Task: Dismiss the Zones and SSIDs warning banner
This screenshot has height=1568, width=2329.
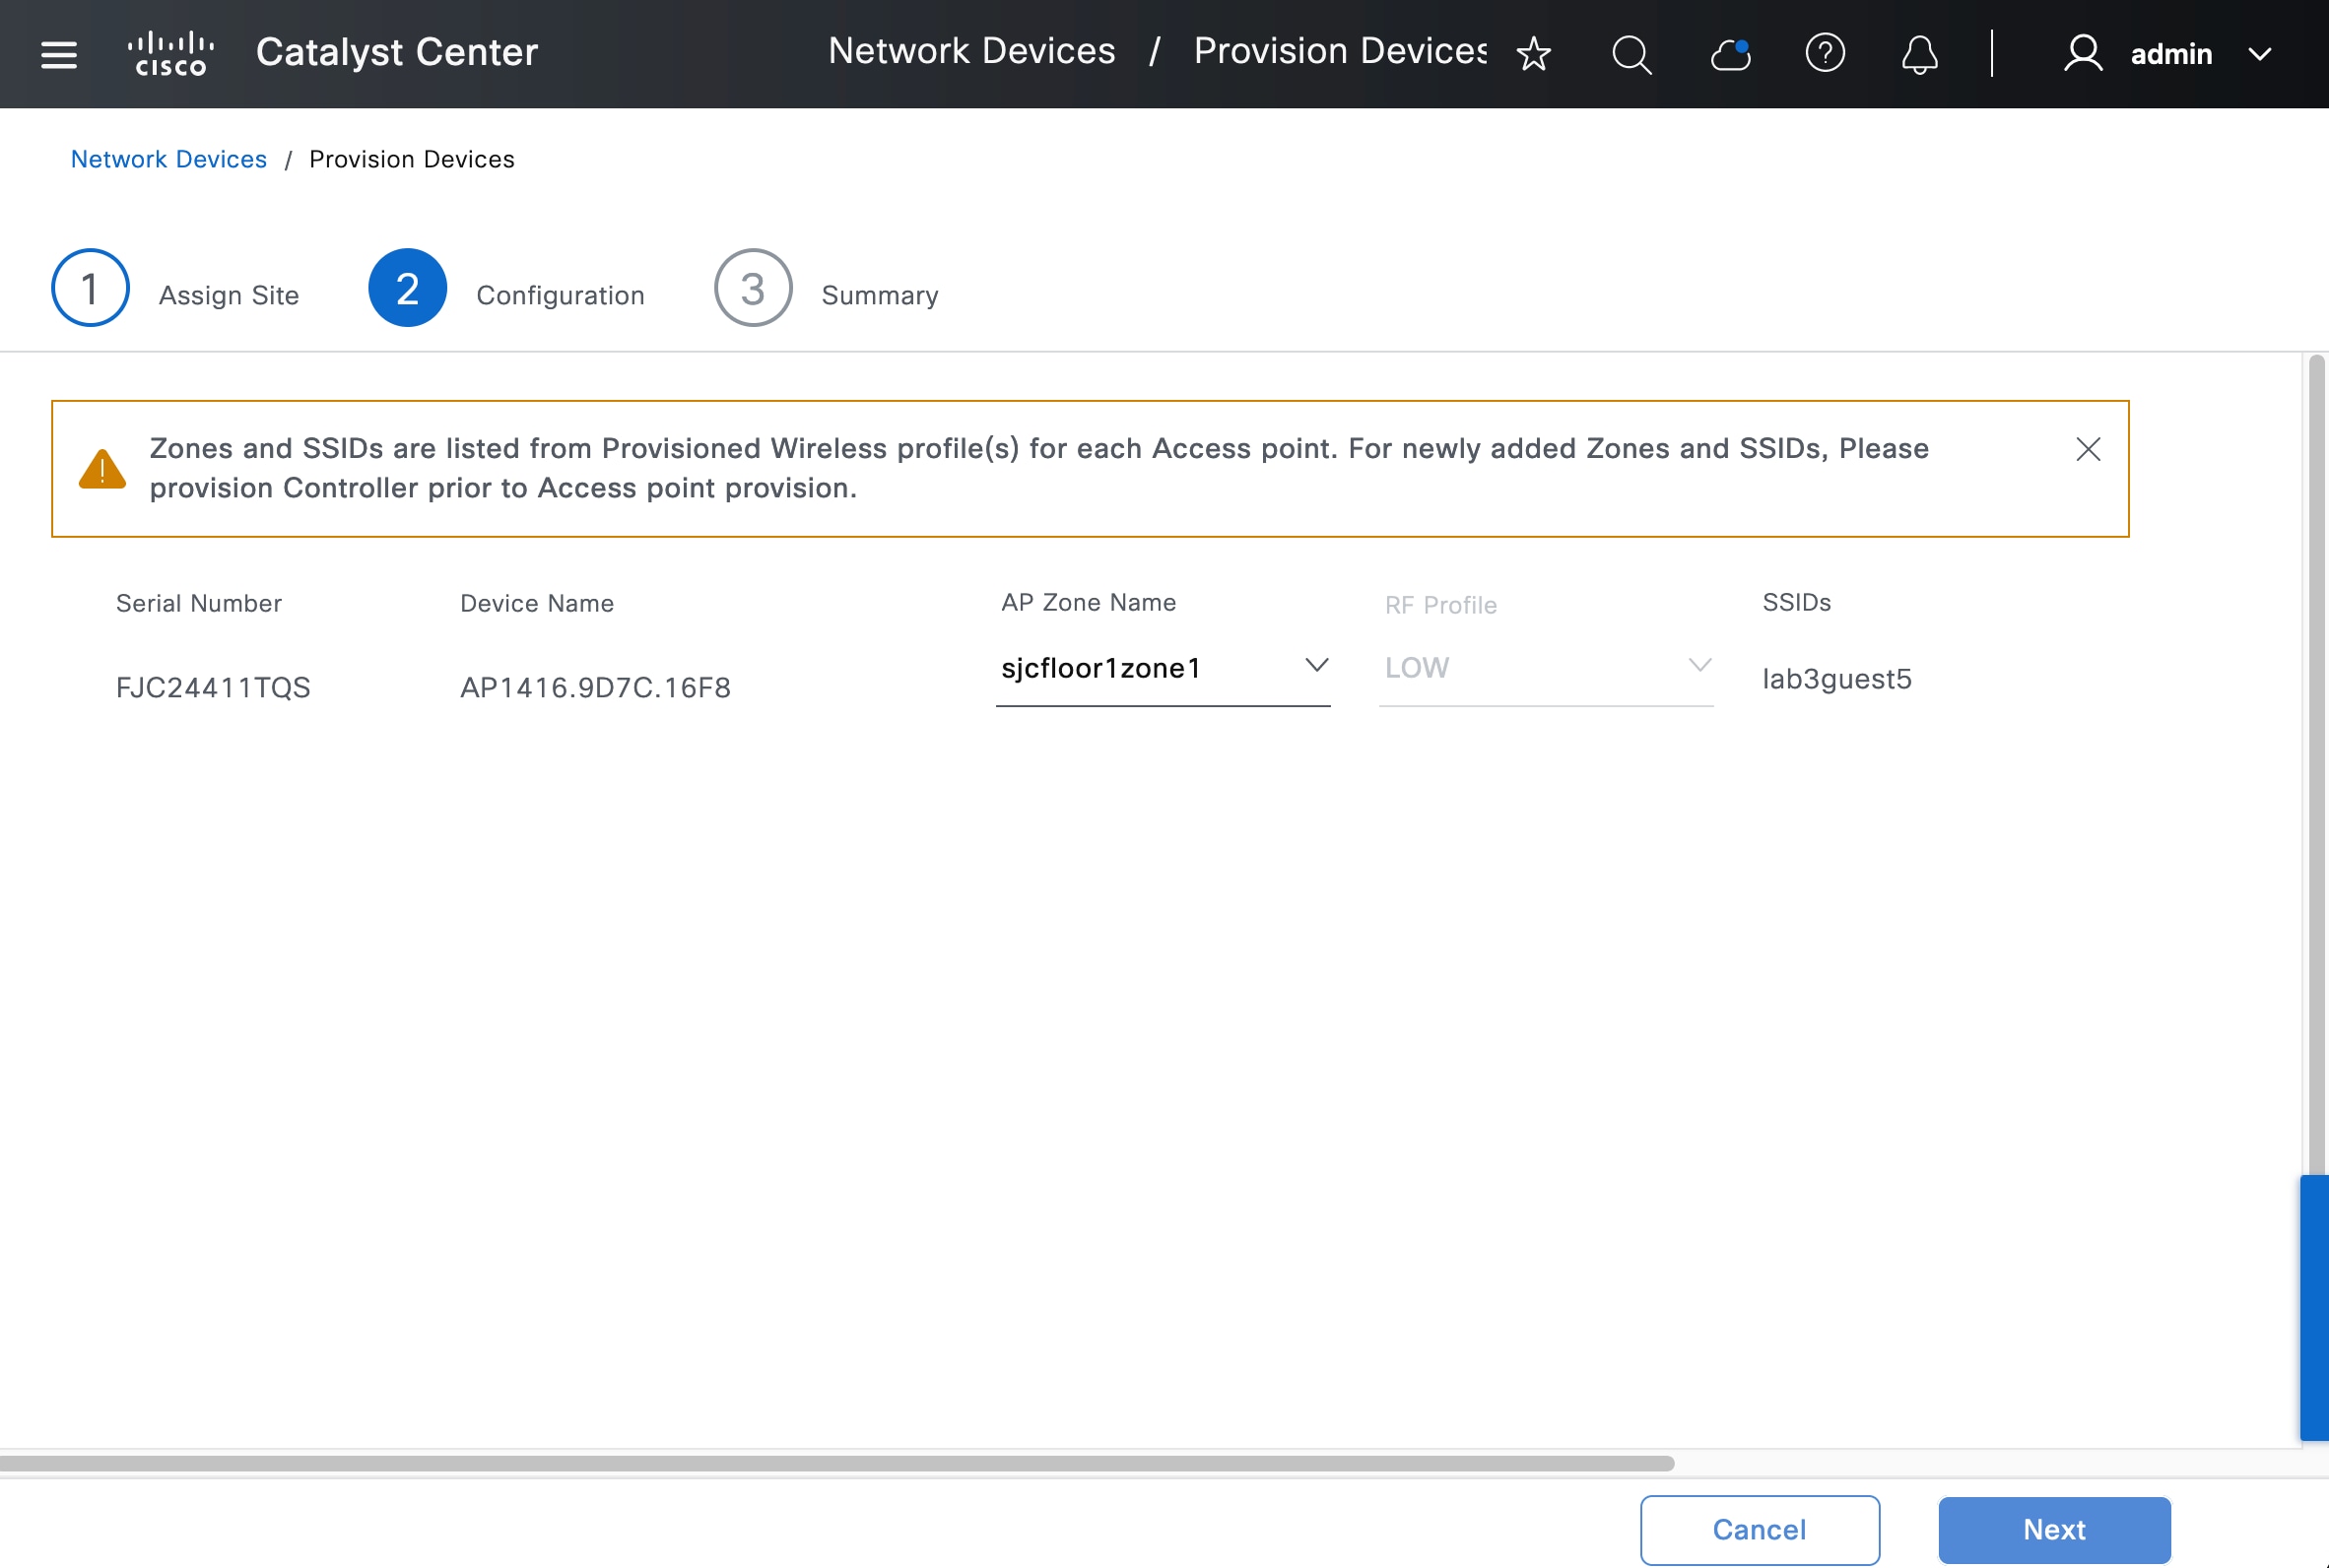Action: coord(2087,449)
